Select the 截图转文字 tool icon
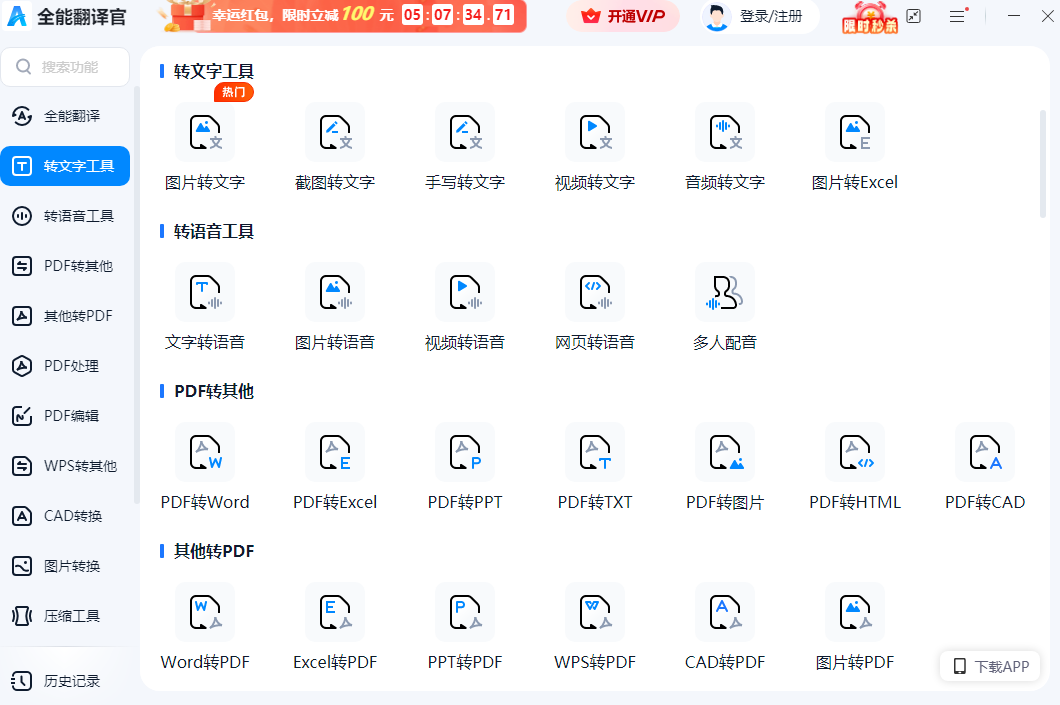This screenshot has height=705, width=1060. coord(335,133)
